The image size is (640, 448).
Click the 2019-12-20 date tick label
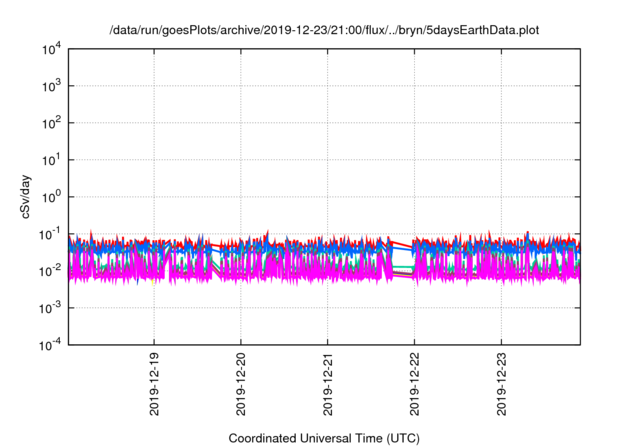click(x=241, y=384)
